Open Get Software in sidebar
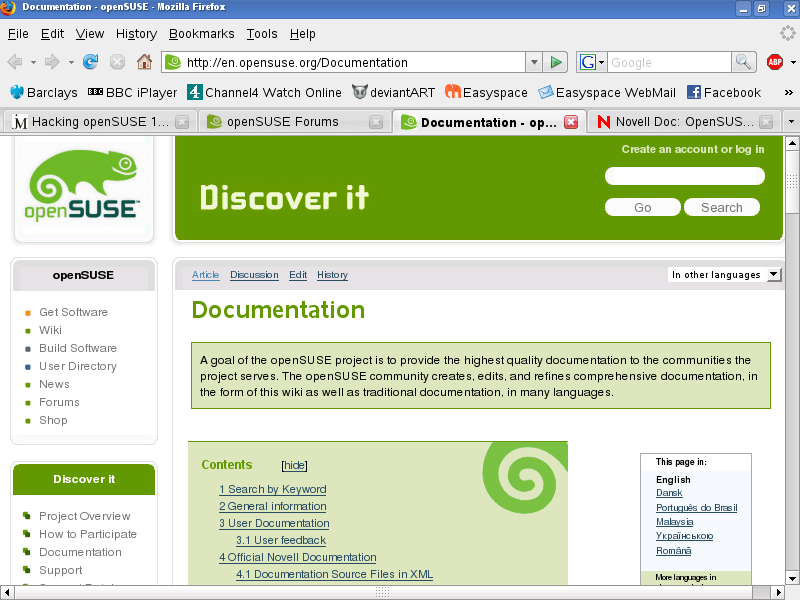Screen dimensions: 800x600 pyautogui.click(x=73, y=312)
